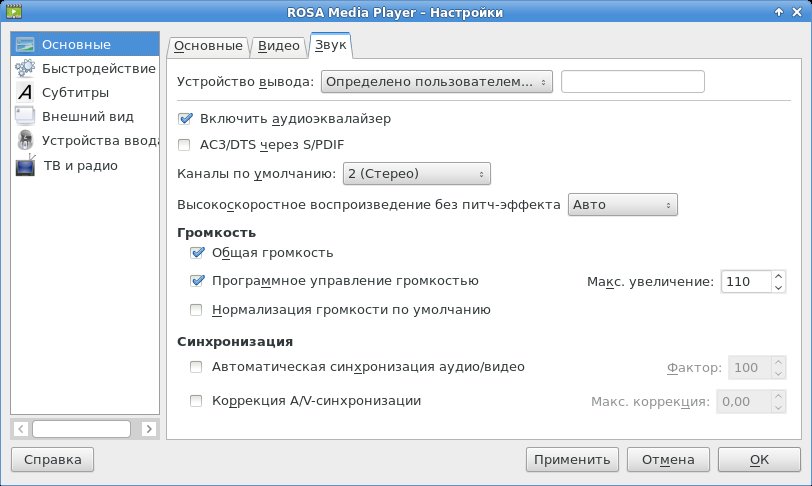Viewport: 812px width, 486px height.
Task: Open the Быстродействие gears icon
Action: (x=25, y=68)
